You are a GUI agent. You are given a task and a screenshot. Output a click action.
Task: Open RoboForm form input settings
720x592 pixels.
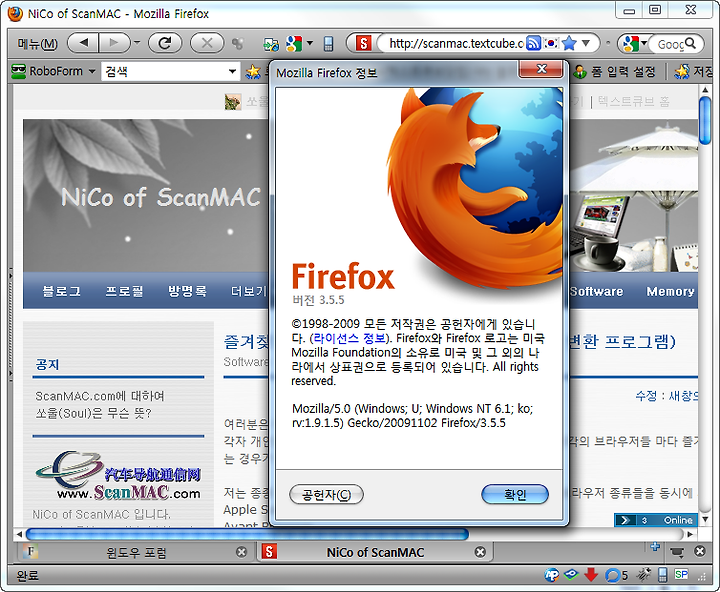click(614, 72)
